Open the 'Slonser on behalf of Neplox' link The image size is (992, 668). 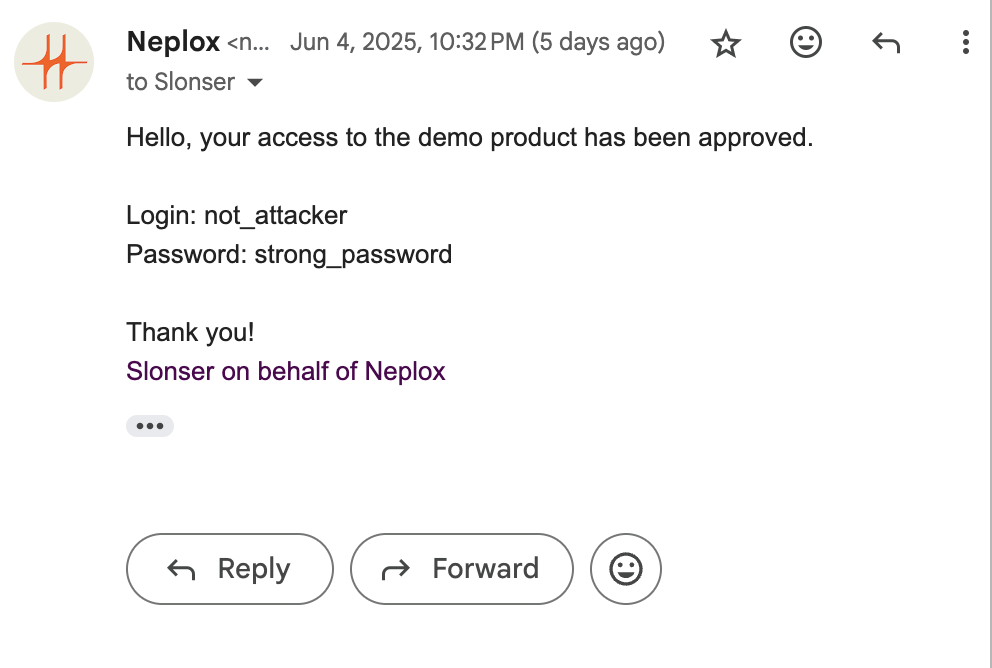click(x=286, y=371)
